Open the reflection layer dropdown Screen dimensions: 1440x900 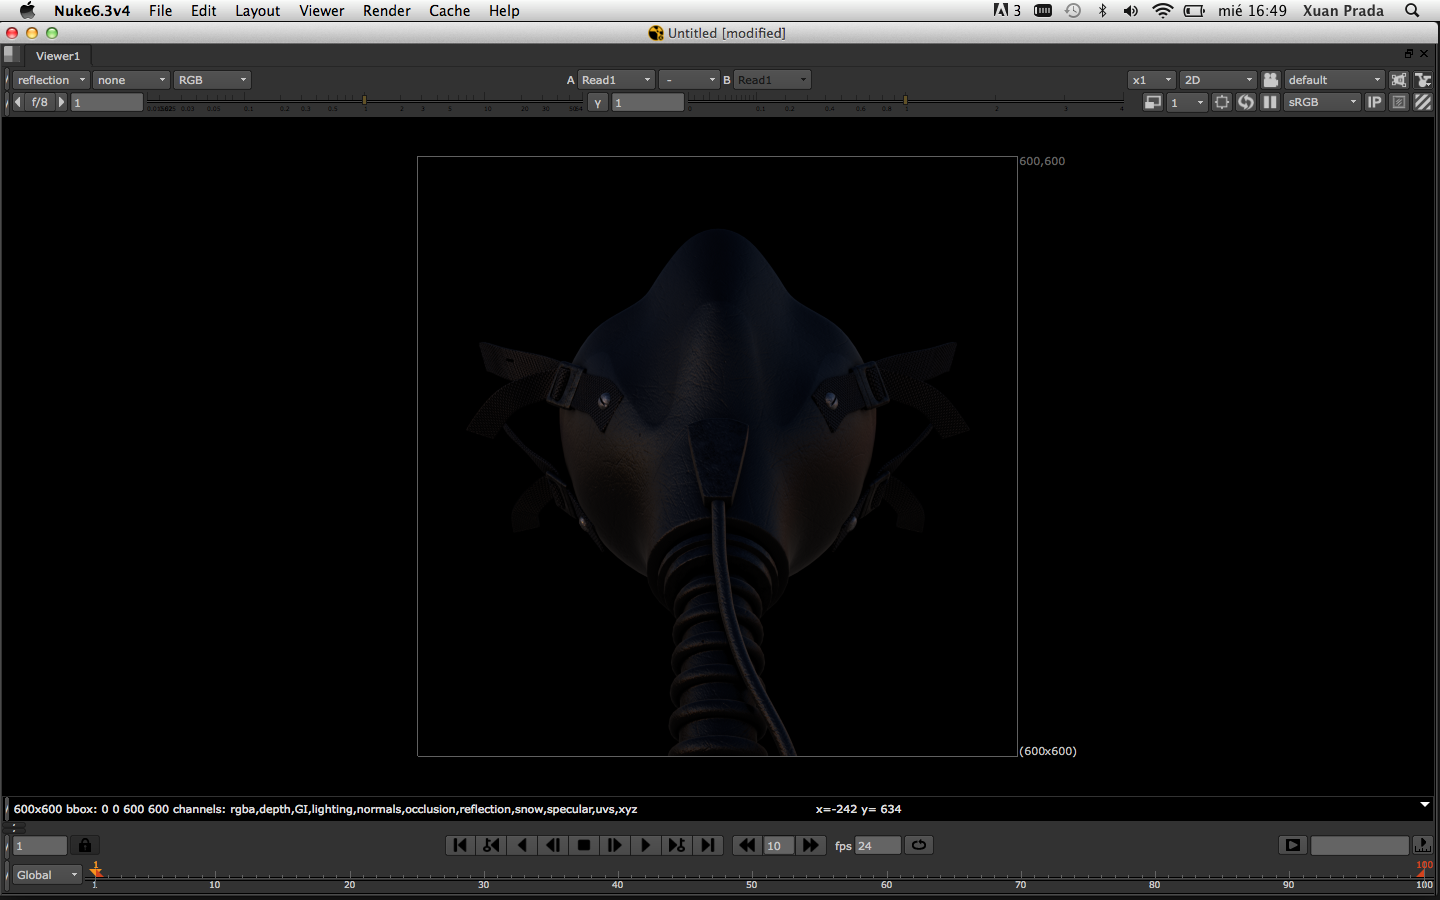[x=51, y=80]
